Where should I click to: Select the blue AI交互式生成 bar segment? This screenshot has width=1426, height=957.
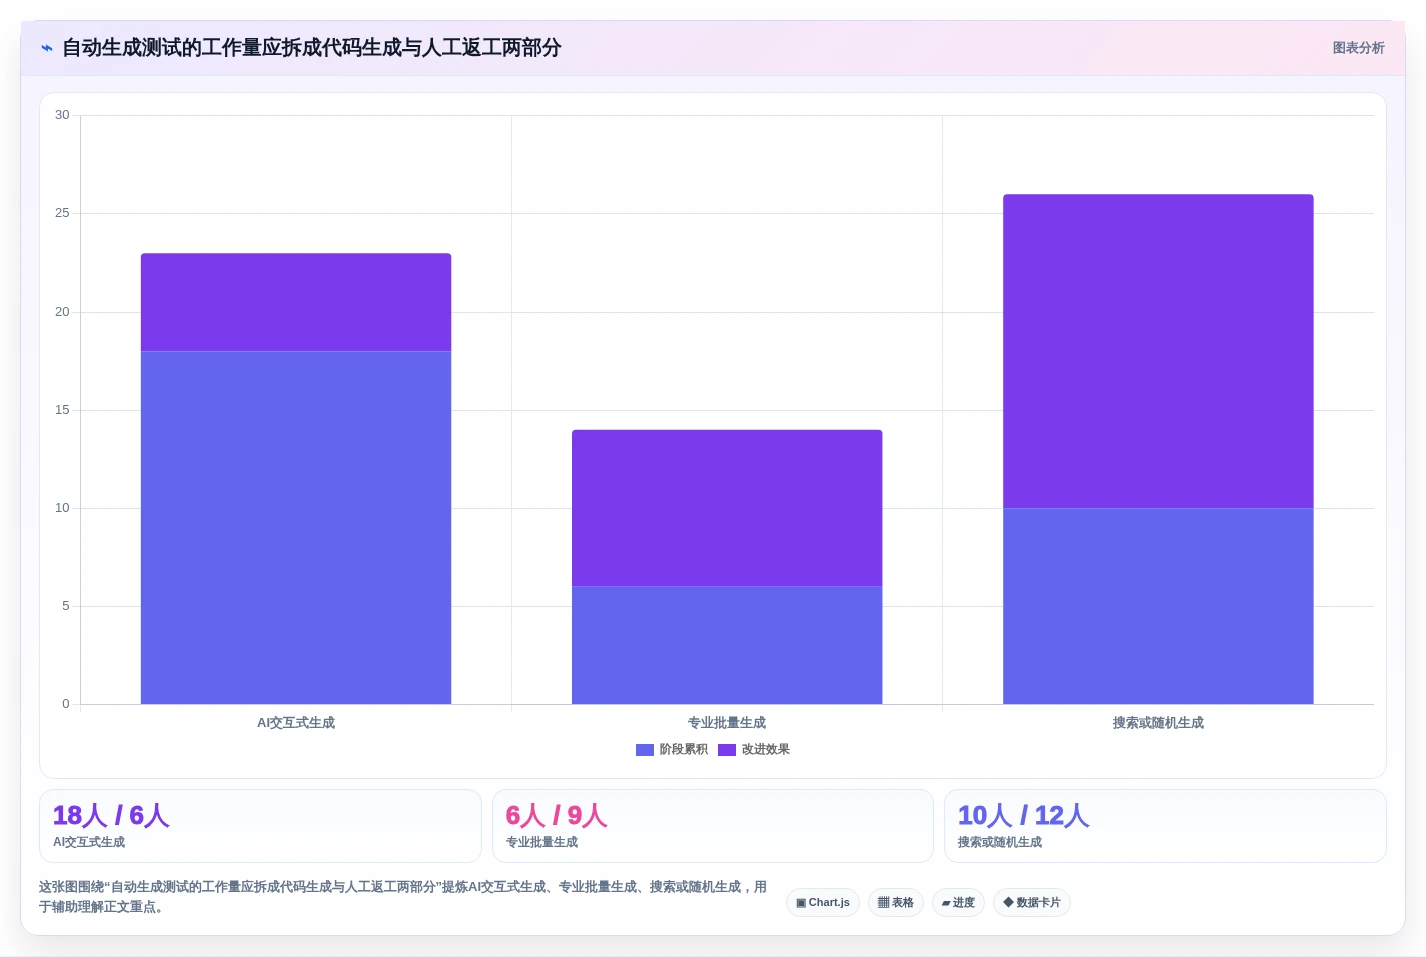click(296, 528)
